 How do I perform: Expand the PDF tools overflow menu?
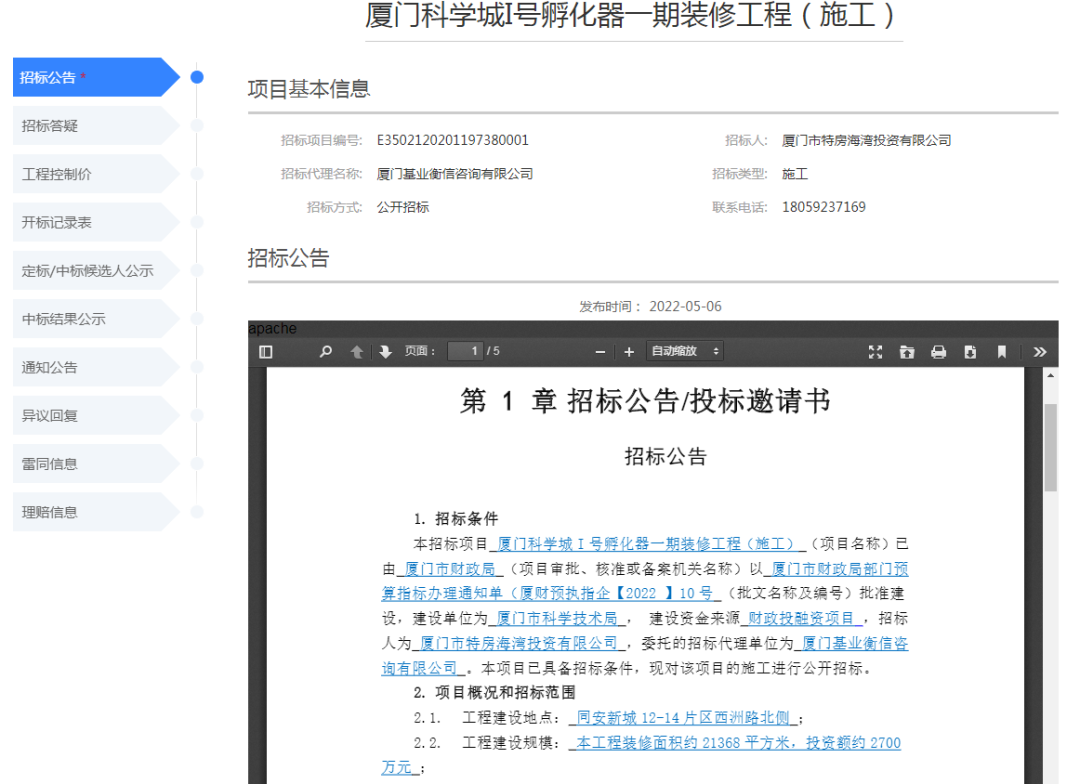pyautogui.click(x=1039, y=352)
